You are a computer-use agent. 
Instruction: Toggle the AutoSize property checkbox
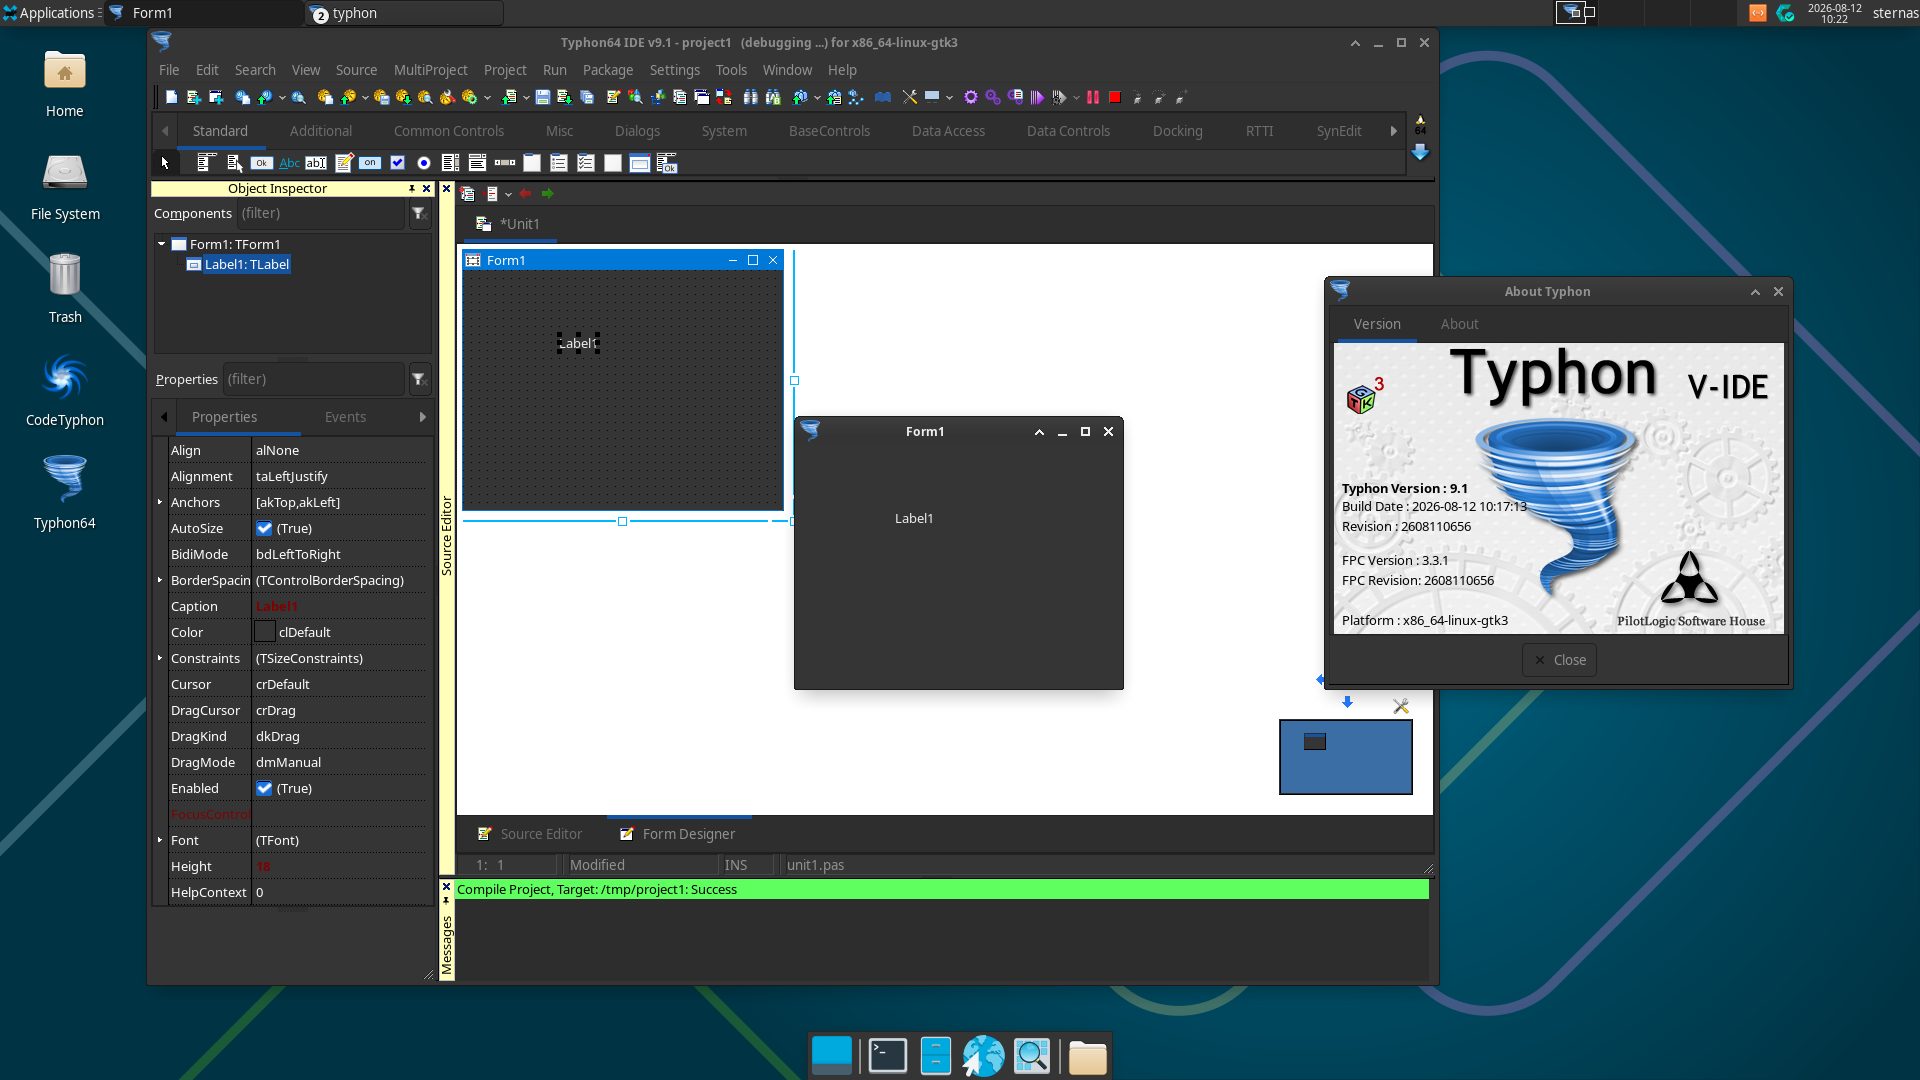click(x=264, y=528)
